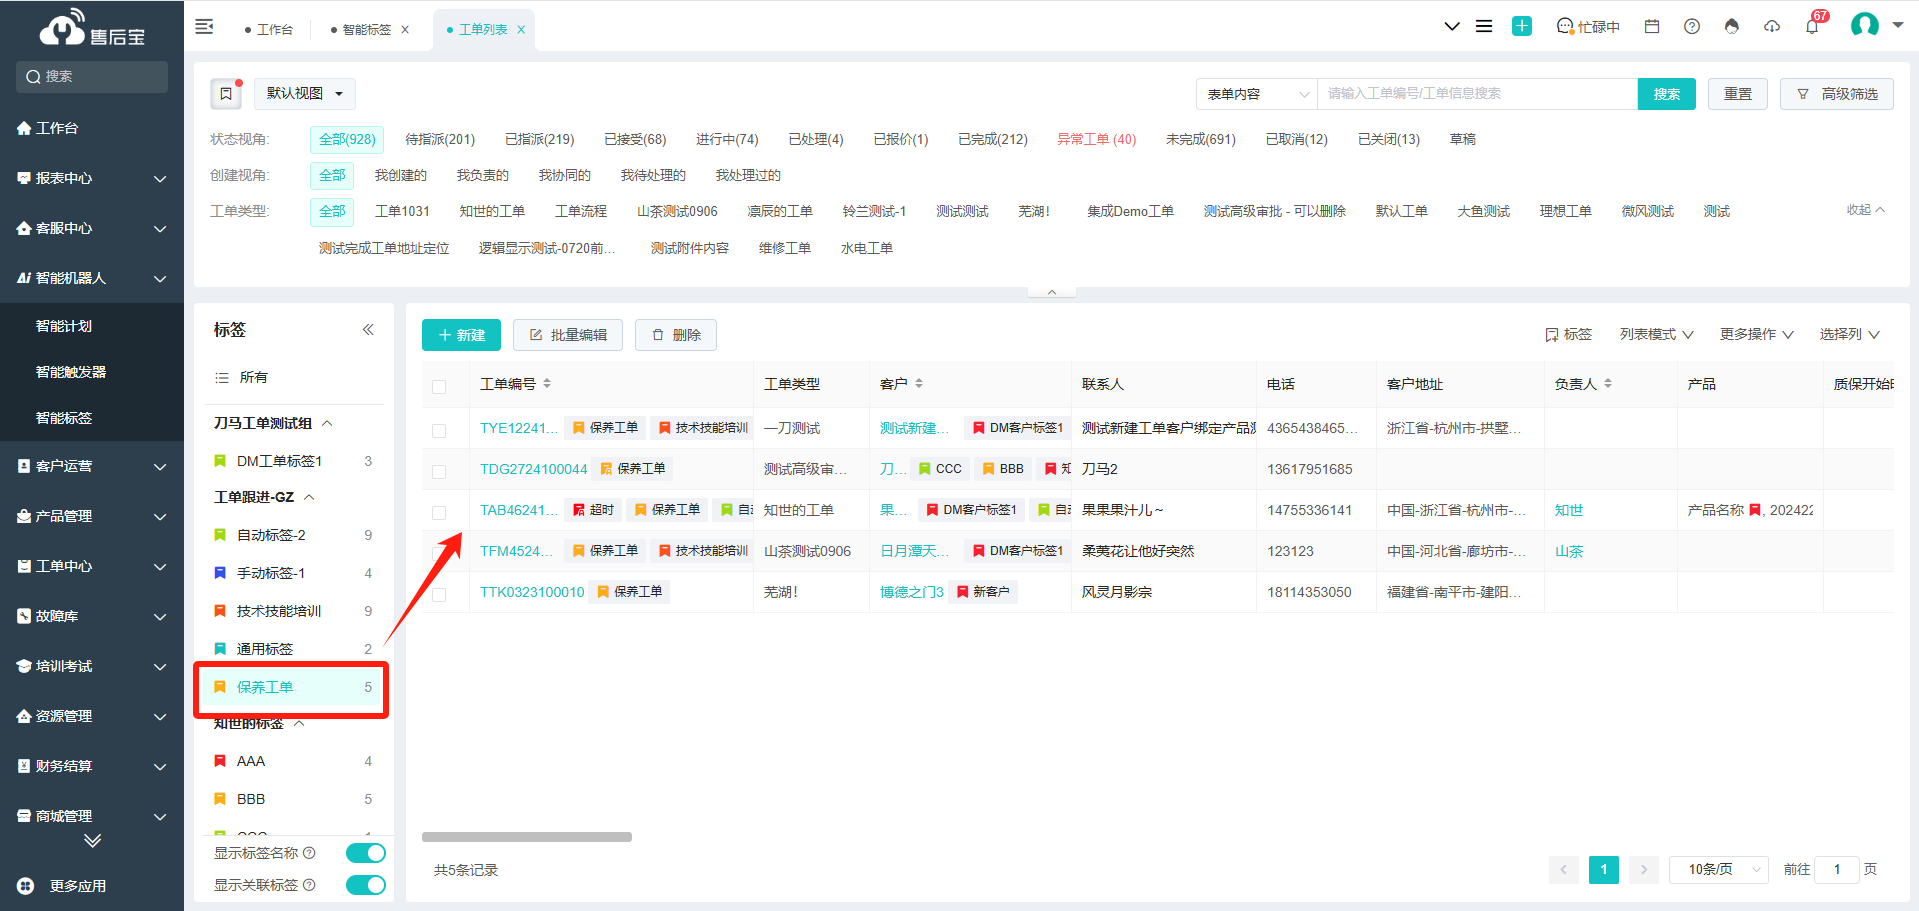Image resolution: width=1919 pixels, height=911 pixels.
Task: Close the 智能标签 tab
Action: point(405,30)
